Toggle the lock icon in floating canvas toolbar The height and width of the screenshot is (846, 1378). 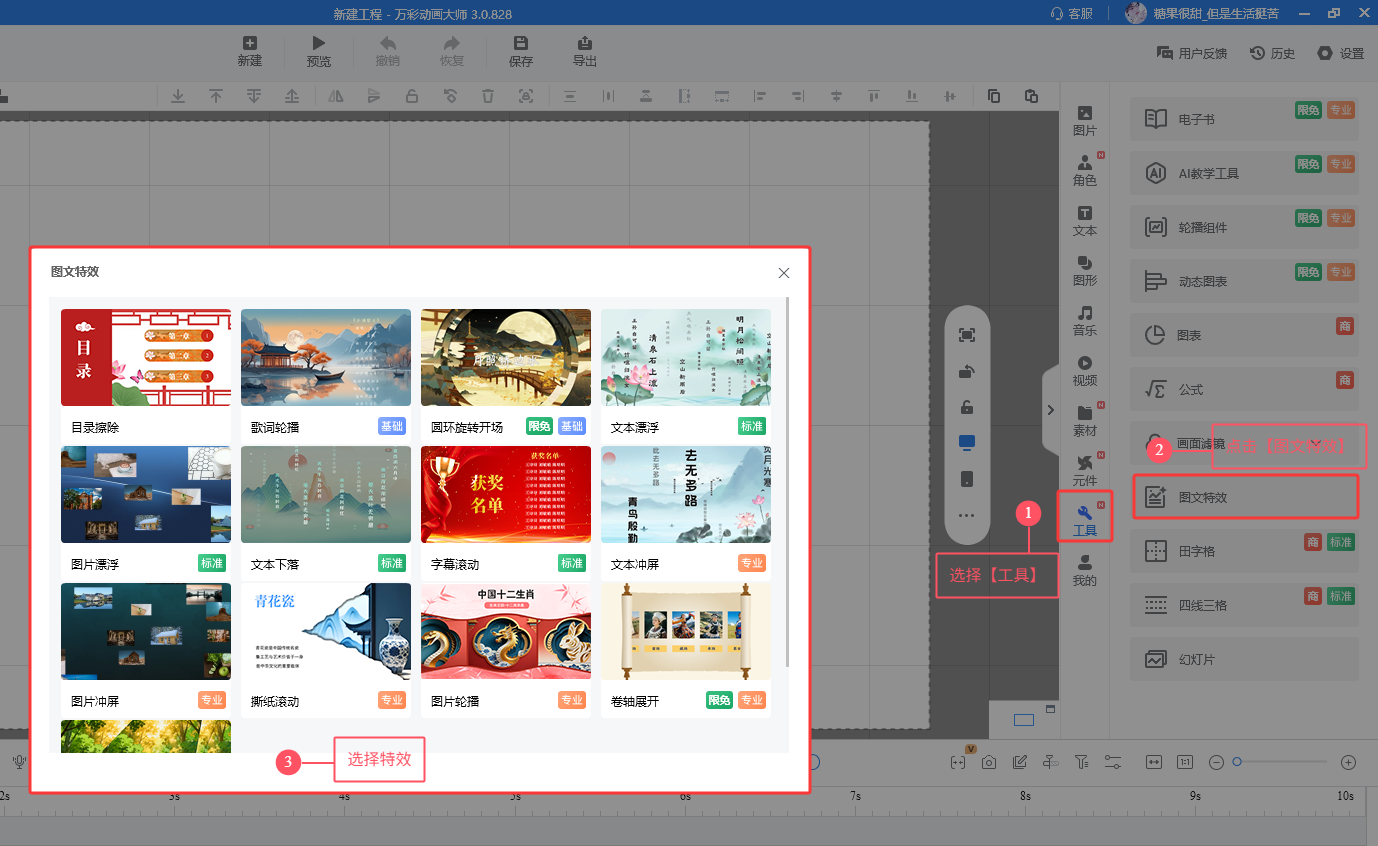(x=967, y=407)
